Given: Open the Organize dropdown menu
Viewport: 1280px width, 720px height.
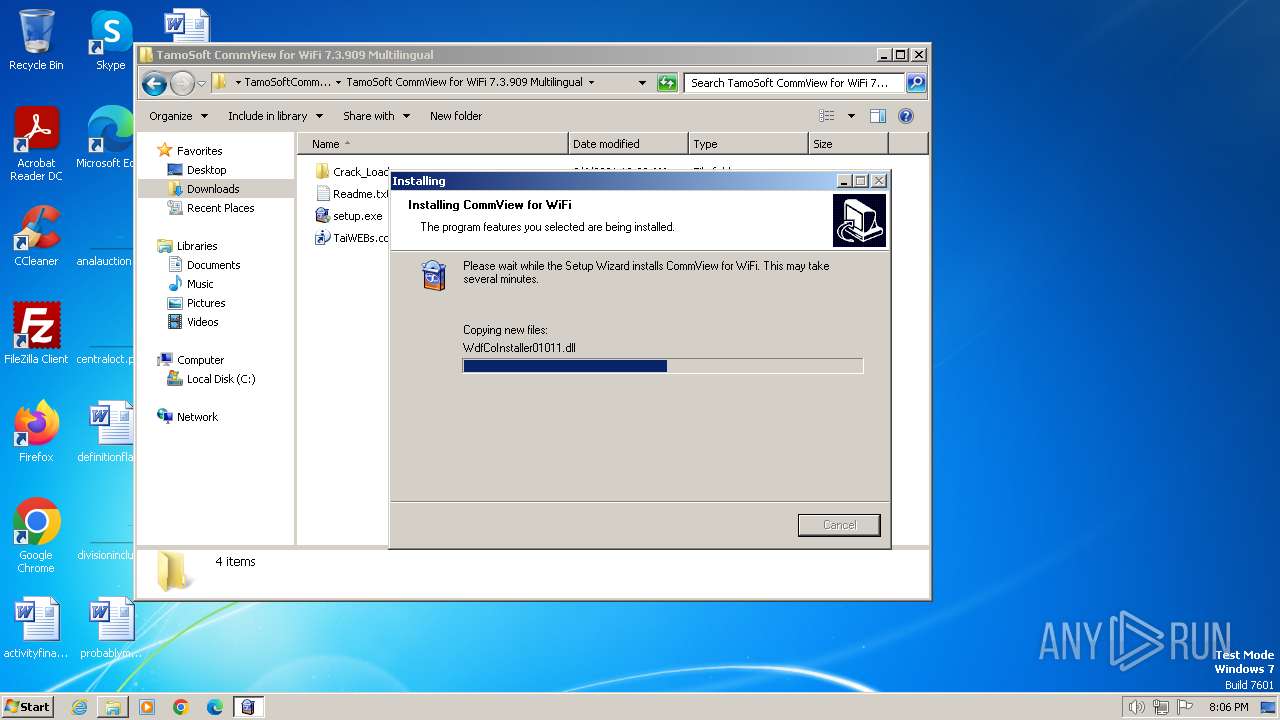Looking at the screenshot, I should coord(178,116).
